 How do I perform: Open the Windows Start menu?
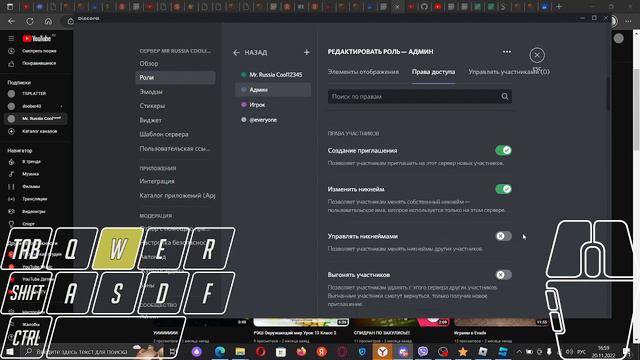10,351
